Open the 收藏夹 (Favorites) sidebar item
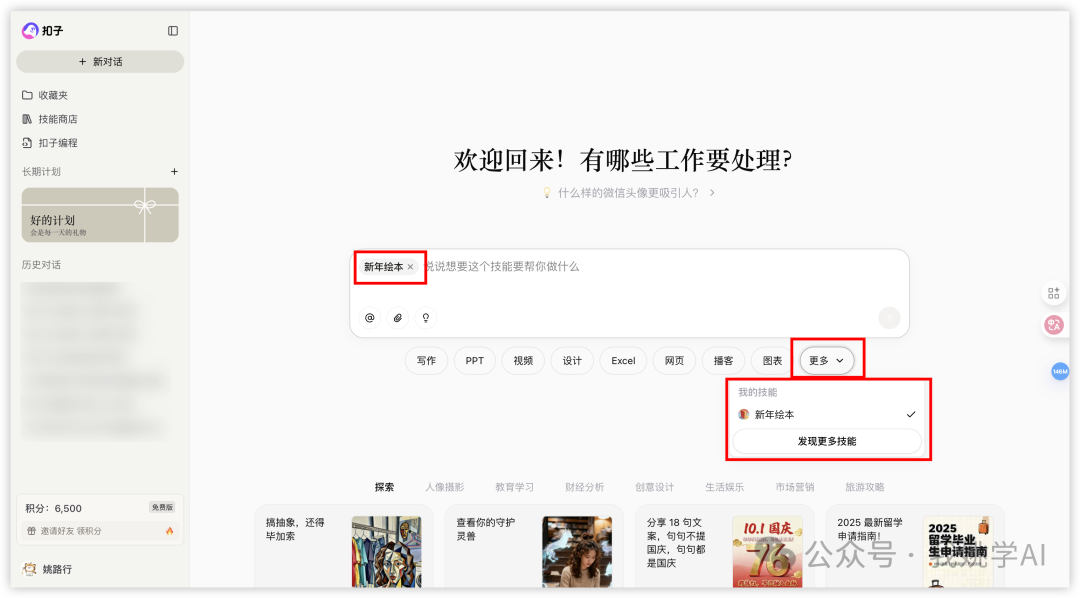The image size is (1080, 598). (52, 95)
